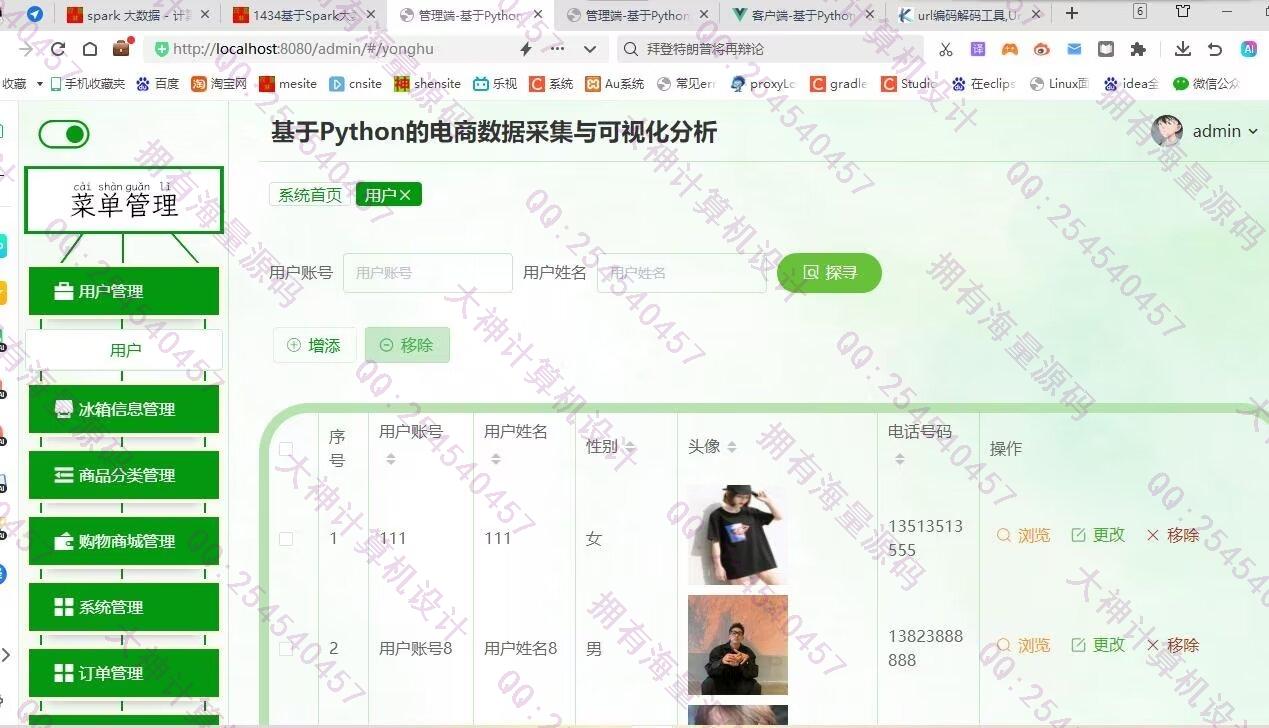Switch to the '1434基于Spark' browser tab
This screenshot has width=1269, height=728.
point(302,15)
